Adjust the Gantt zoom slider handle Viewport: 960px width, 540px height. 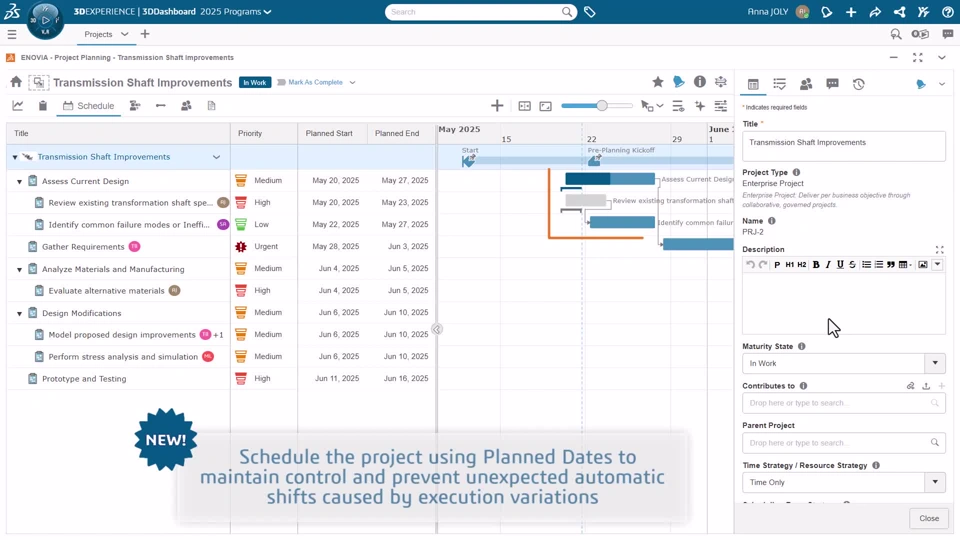click(602, 106)
